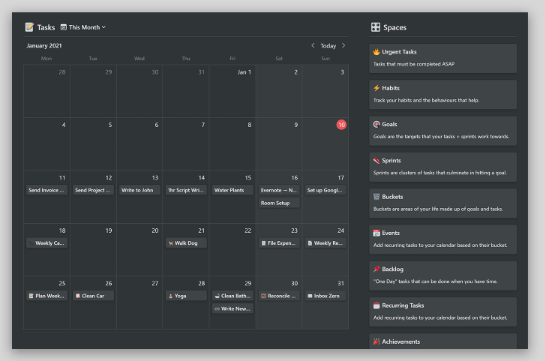
Task: Click the envelope icon on Inbox Zero task
Action: pyautogui.click(x=310, y=296)
